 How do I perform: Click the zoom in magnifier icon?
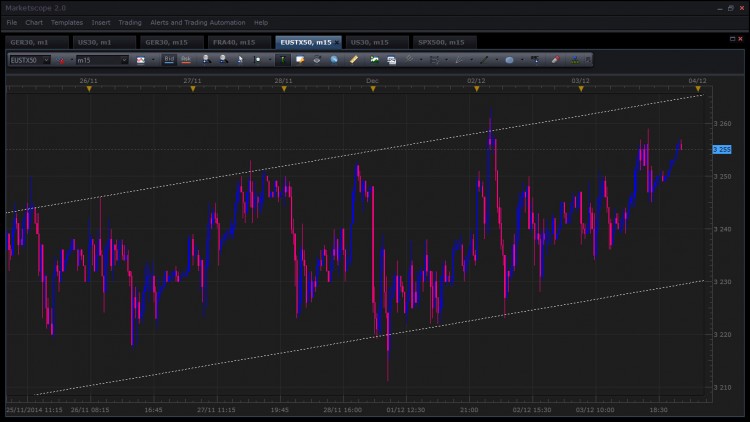click(x=207, y=59)
